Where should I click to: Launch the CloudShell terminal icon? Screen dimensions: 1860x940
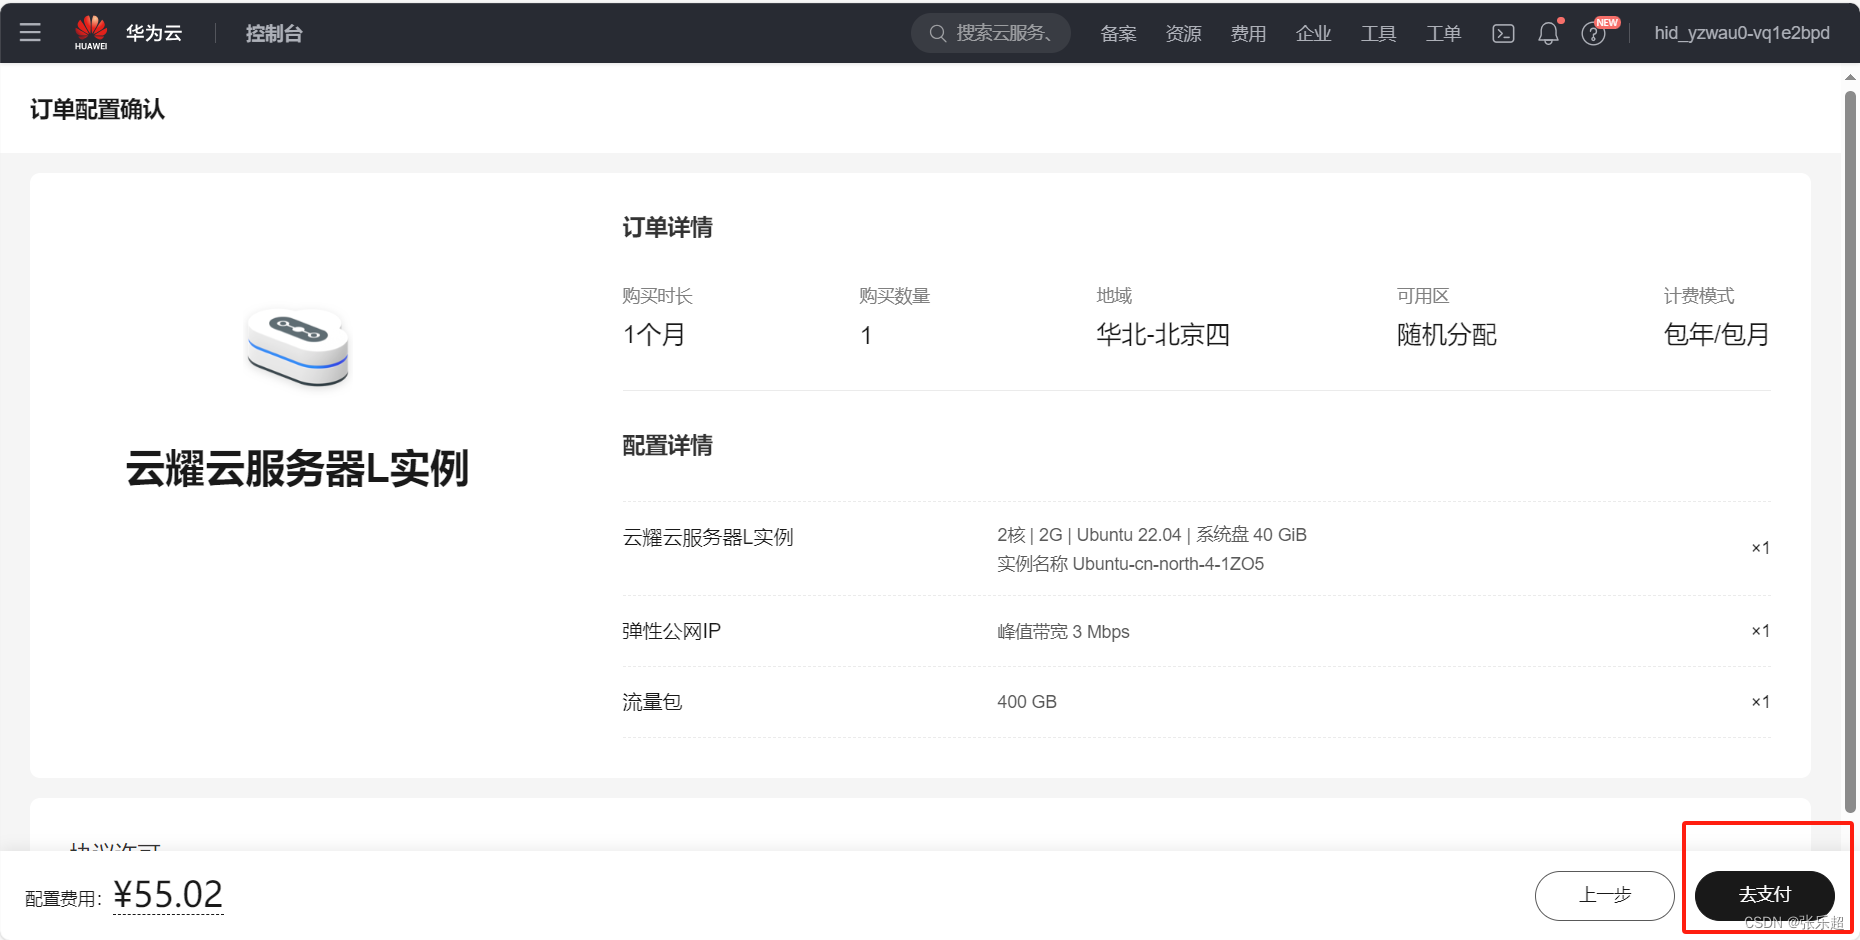(x=1503, y=33)
